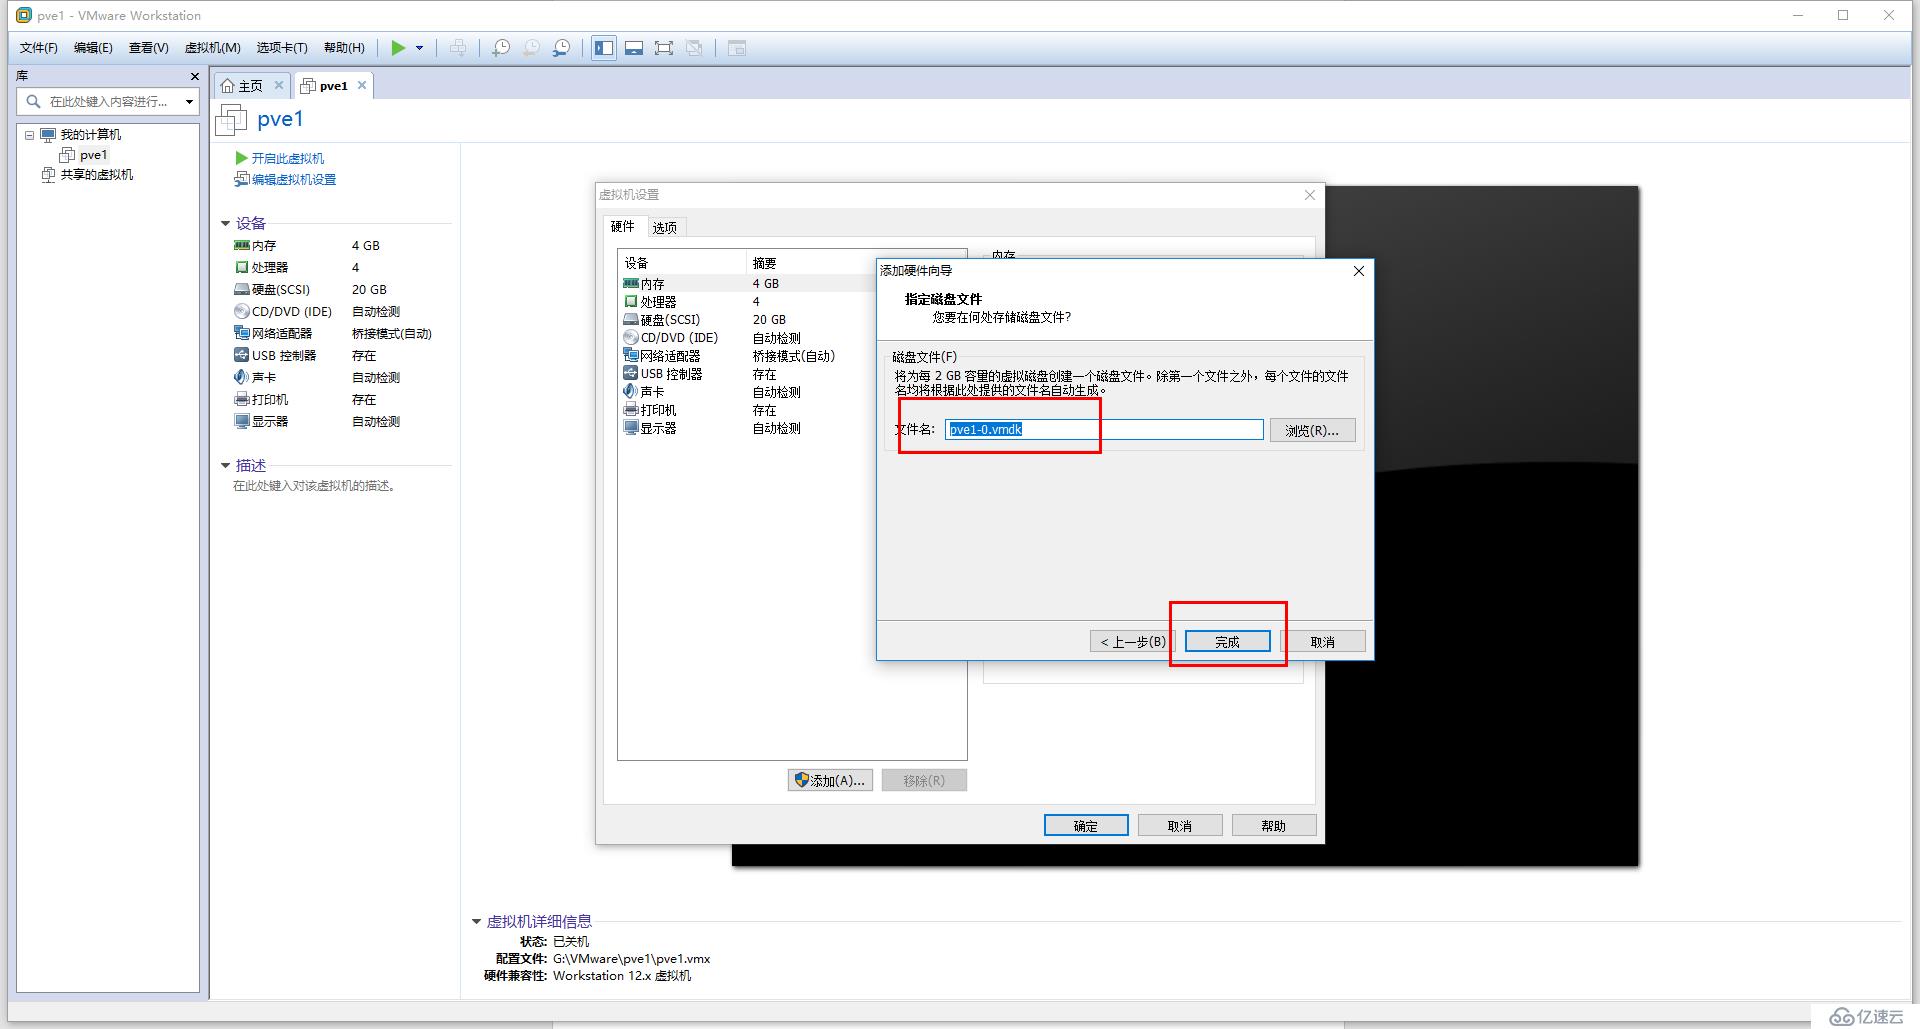The image size is (1920, 1029).
Task: Click < 上一步(B) in hardware wizard
Action: [x=1133, y=641]
